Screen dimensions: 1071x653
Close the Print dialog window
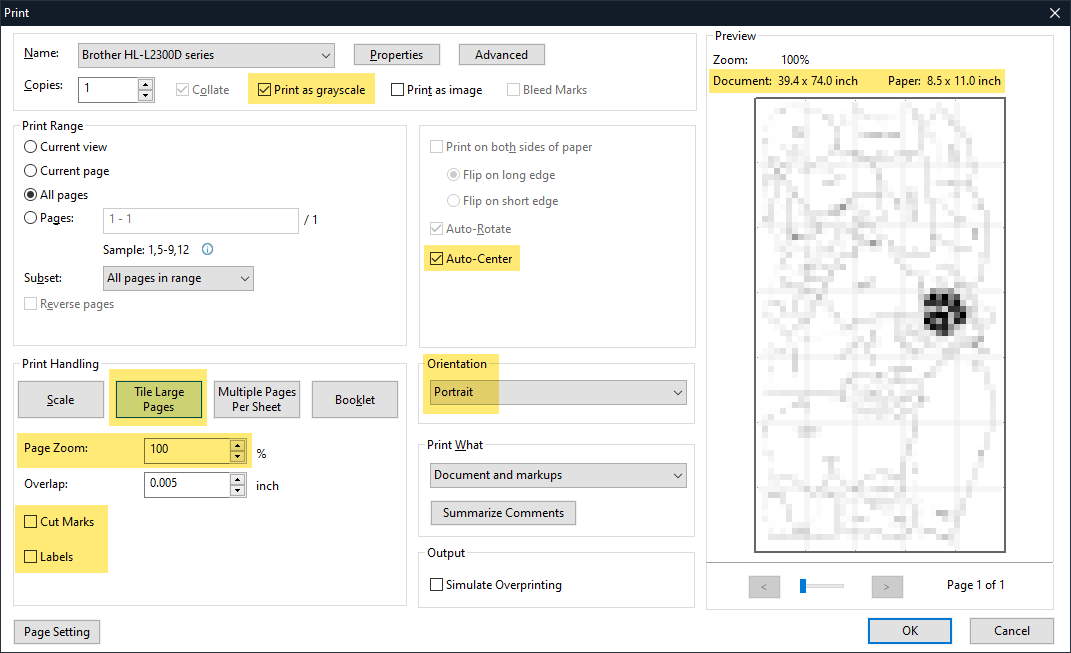[1054, 12]
